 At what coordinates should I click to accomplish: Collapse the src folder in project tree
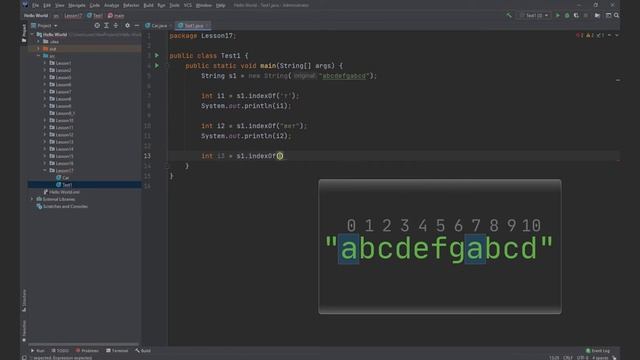click(39, 56)
